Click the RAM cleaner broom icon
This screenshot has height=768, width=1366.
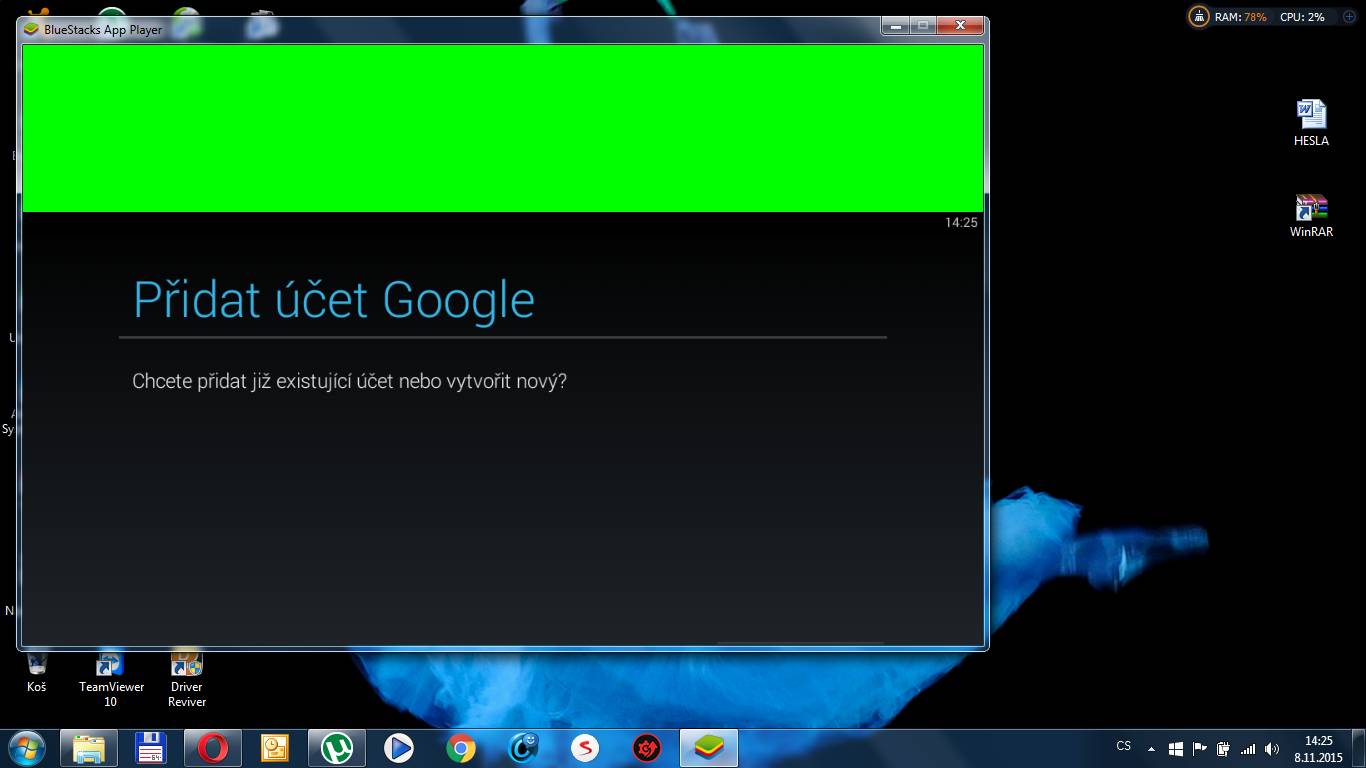pos(1199,17)
